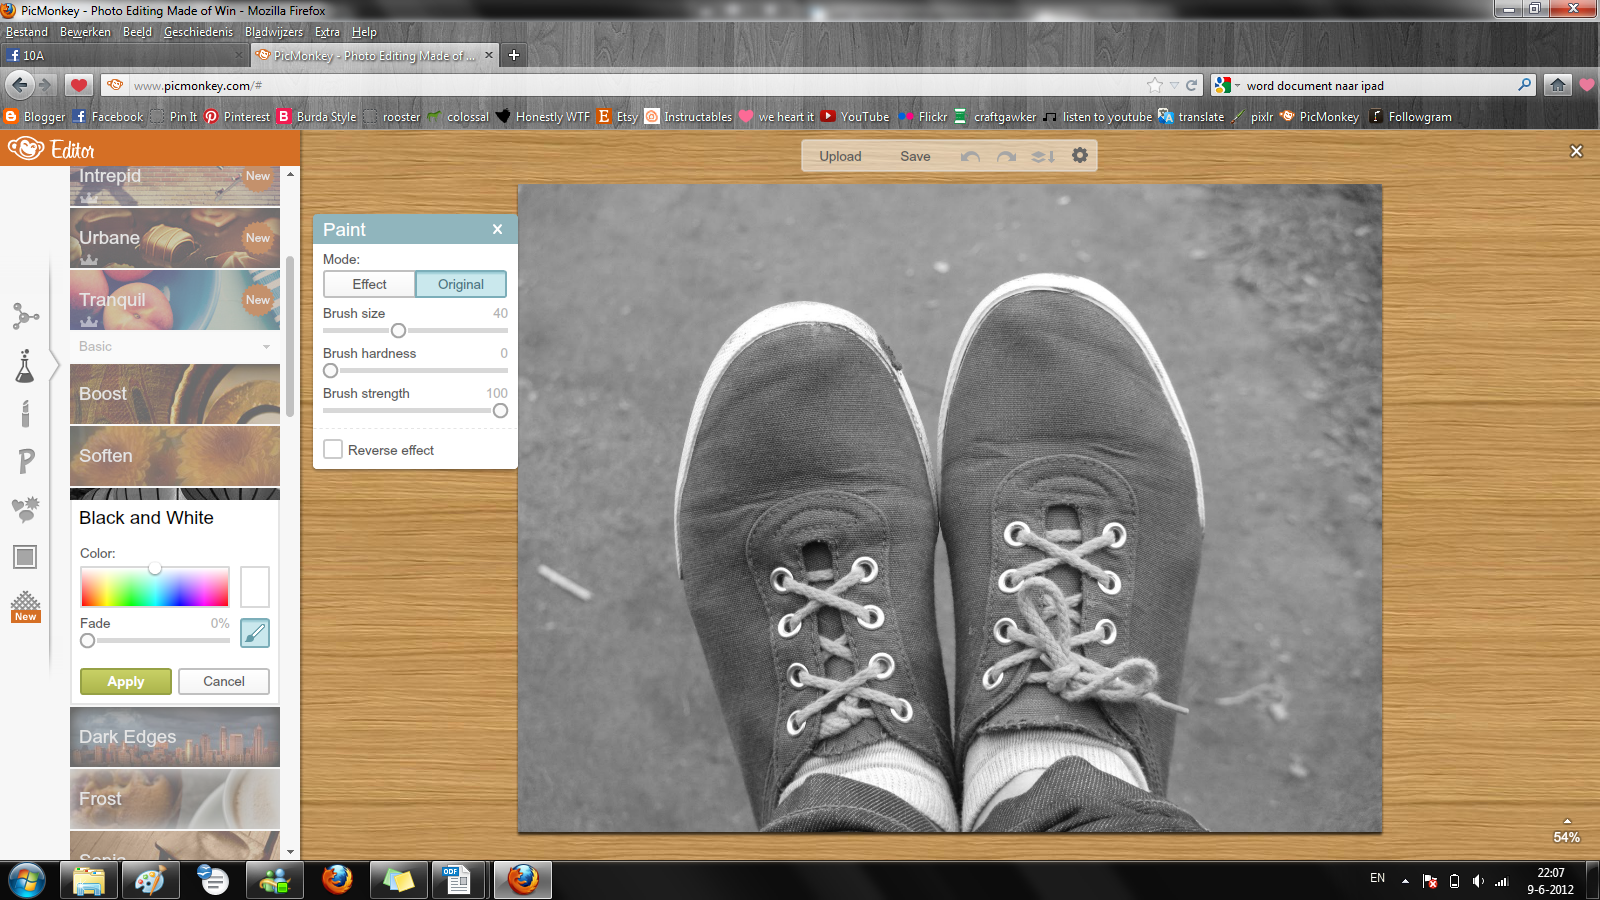Open new browser tab with plus
The height and width of the screenshot is (900, 1600).
point(514,55)
